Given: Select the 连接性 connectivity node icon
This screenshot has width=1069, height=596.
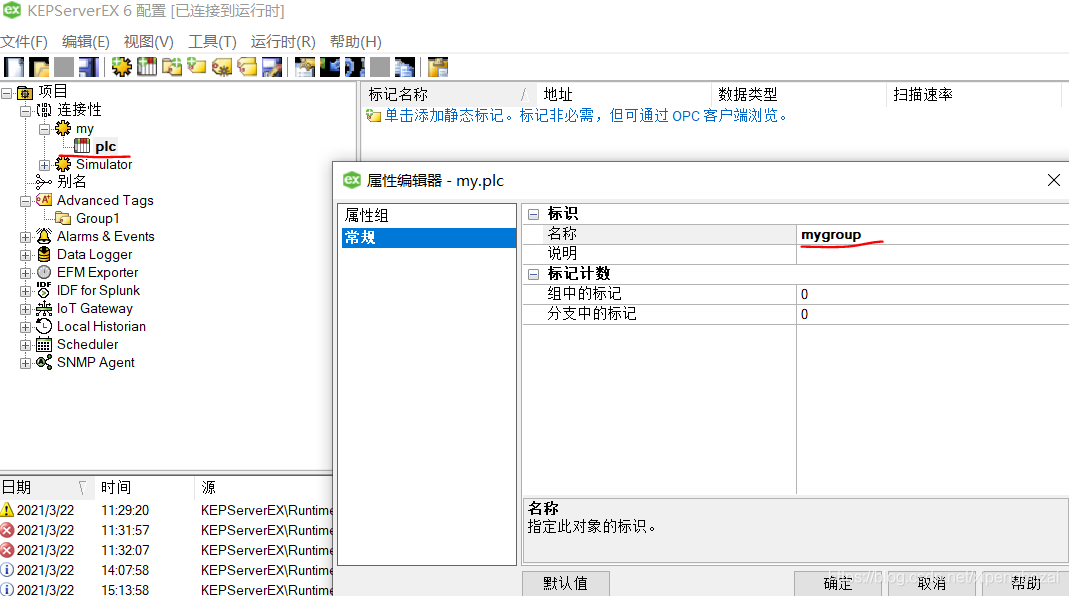Looking at the screenshot, I should tap(44, 110).
